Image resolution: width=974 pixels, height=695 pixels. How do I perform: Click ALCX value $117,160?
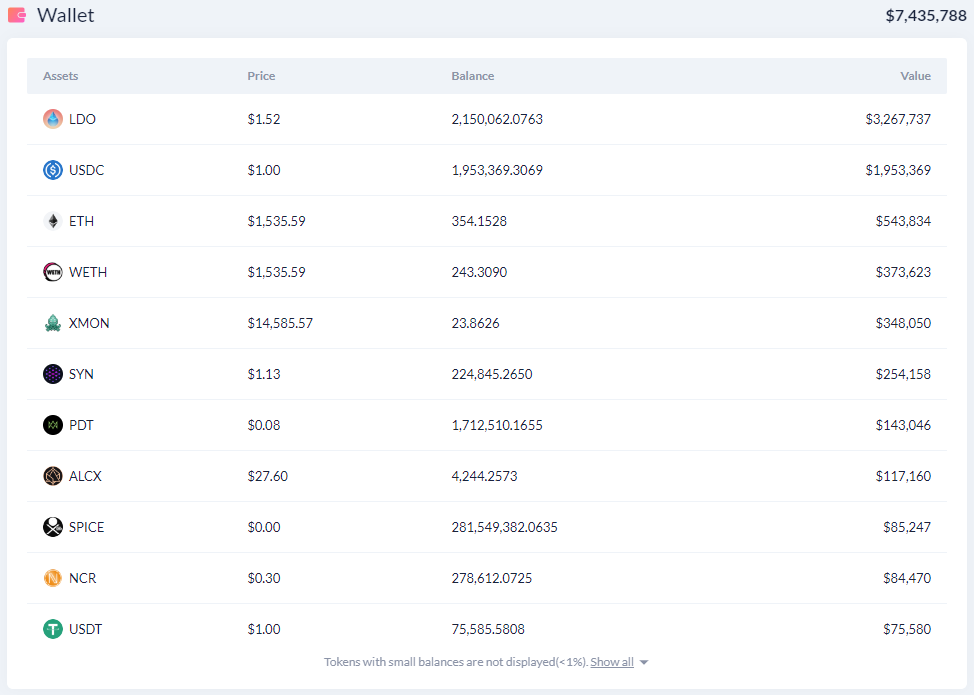pyautogui.click(x=903, y=476)
